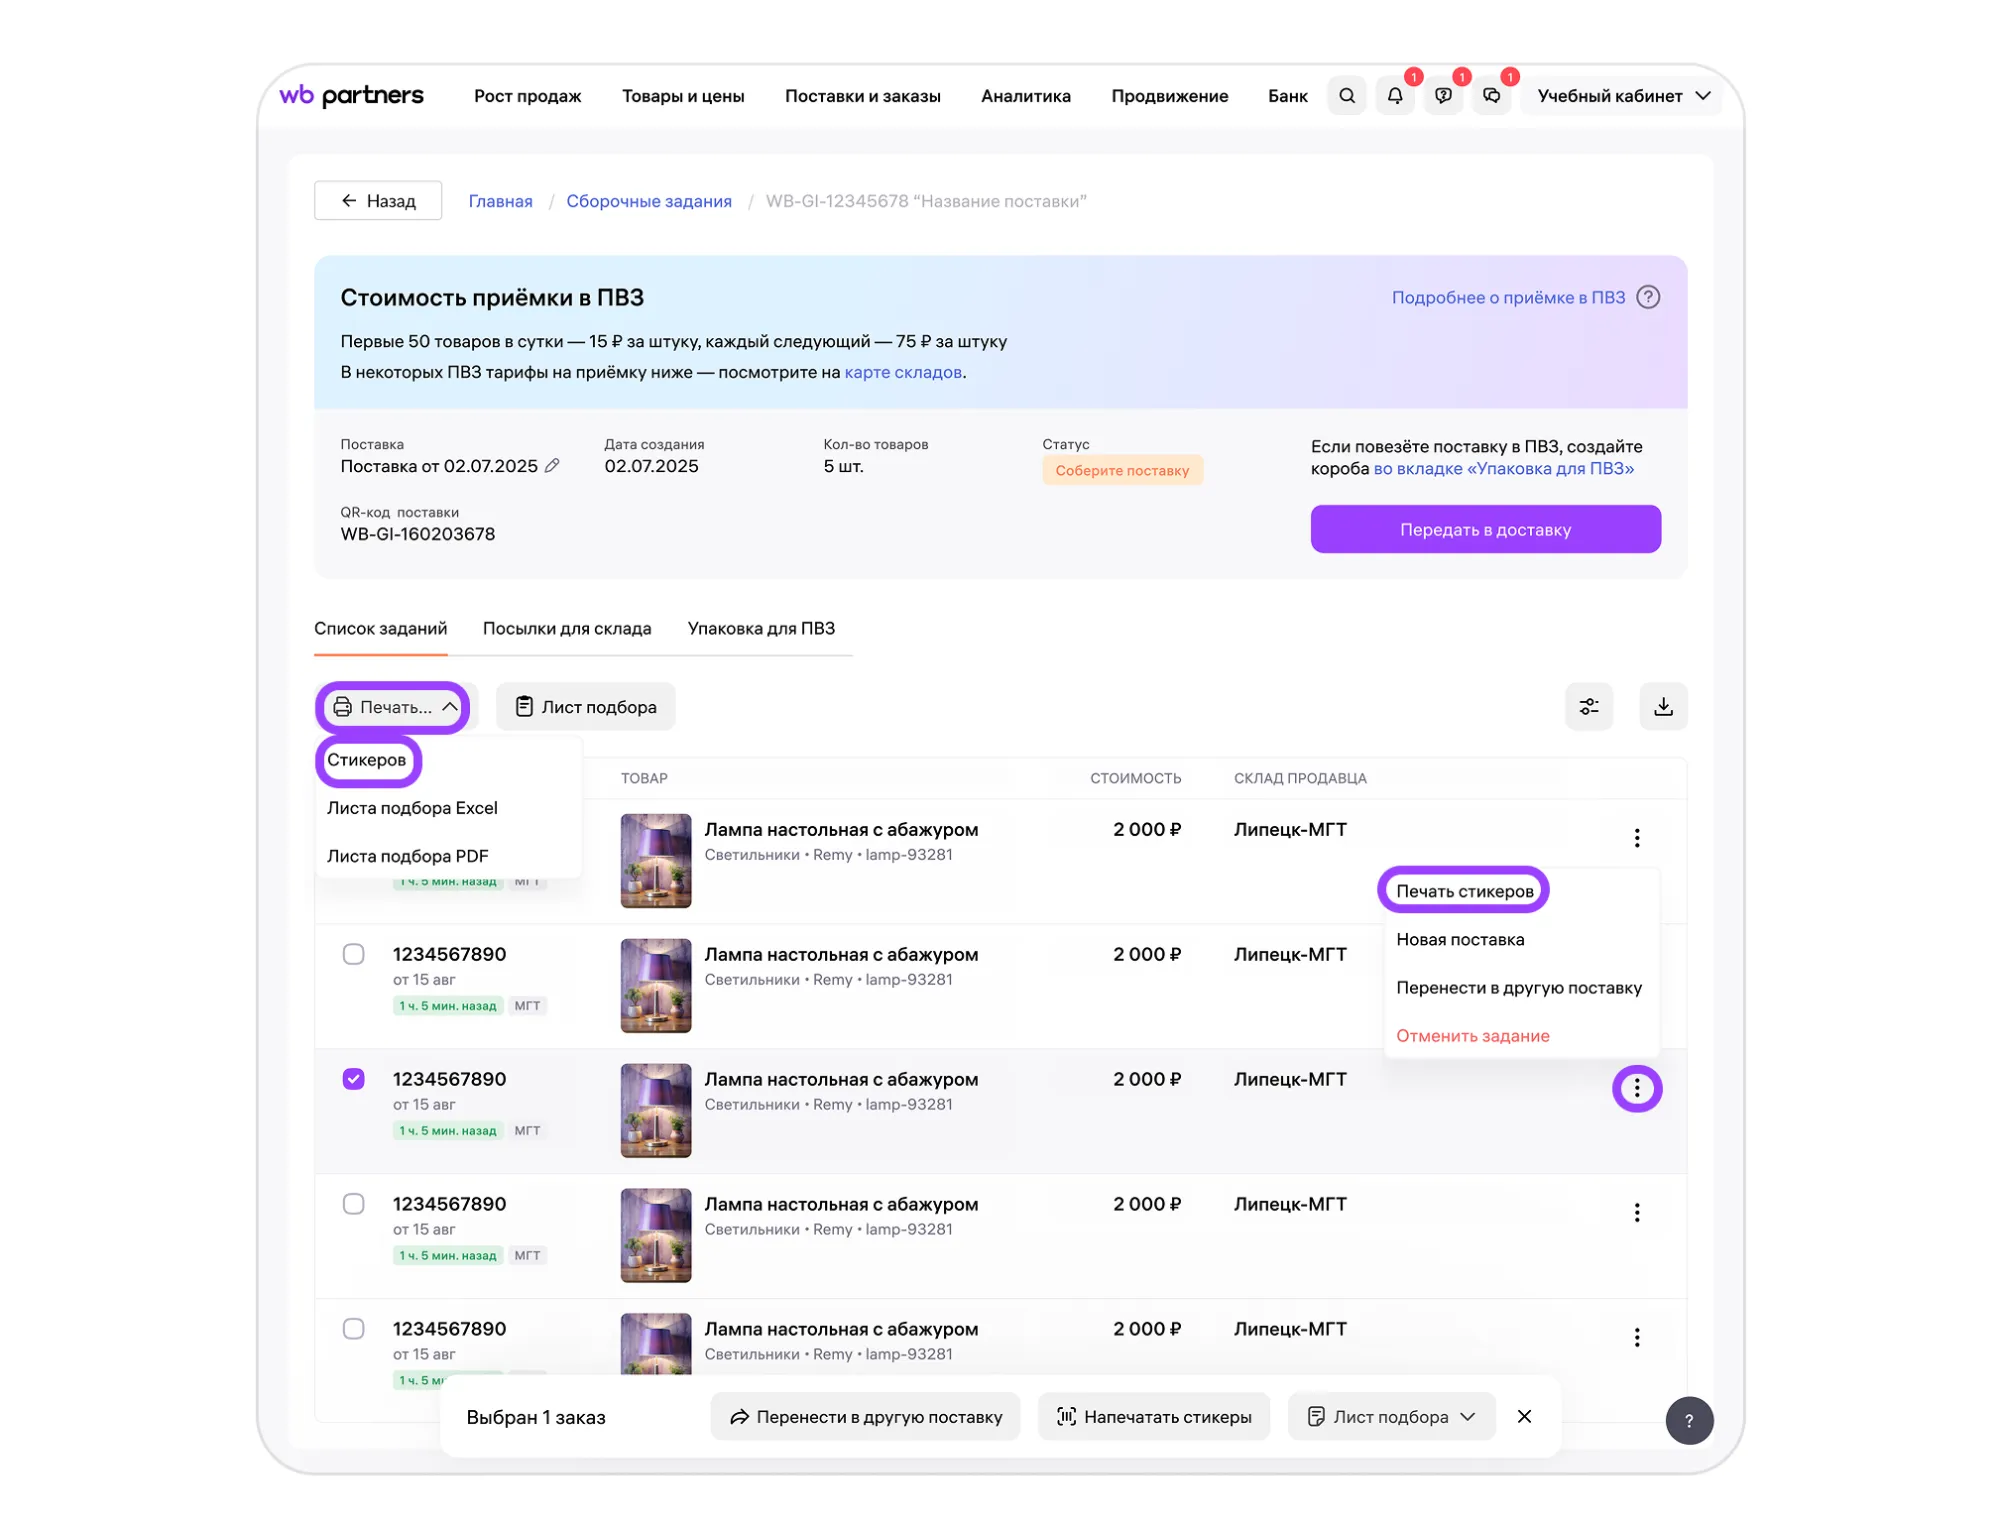Check the fourth order row checkbox
Image resolution: width=1999 pixels, height=1535 pixels.
[x=353, y=1204]
